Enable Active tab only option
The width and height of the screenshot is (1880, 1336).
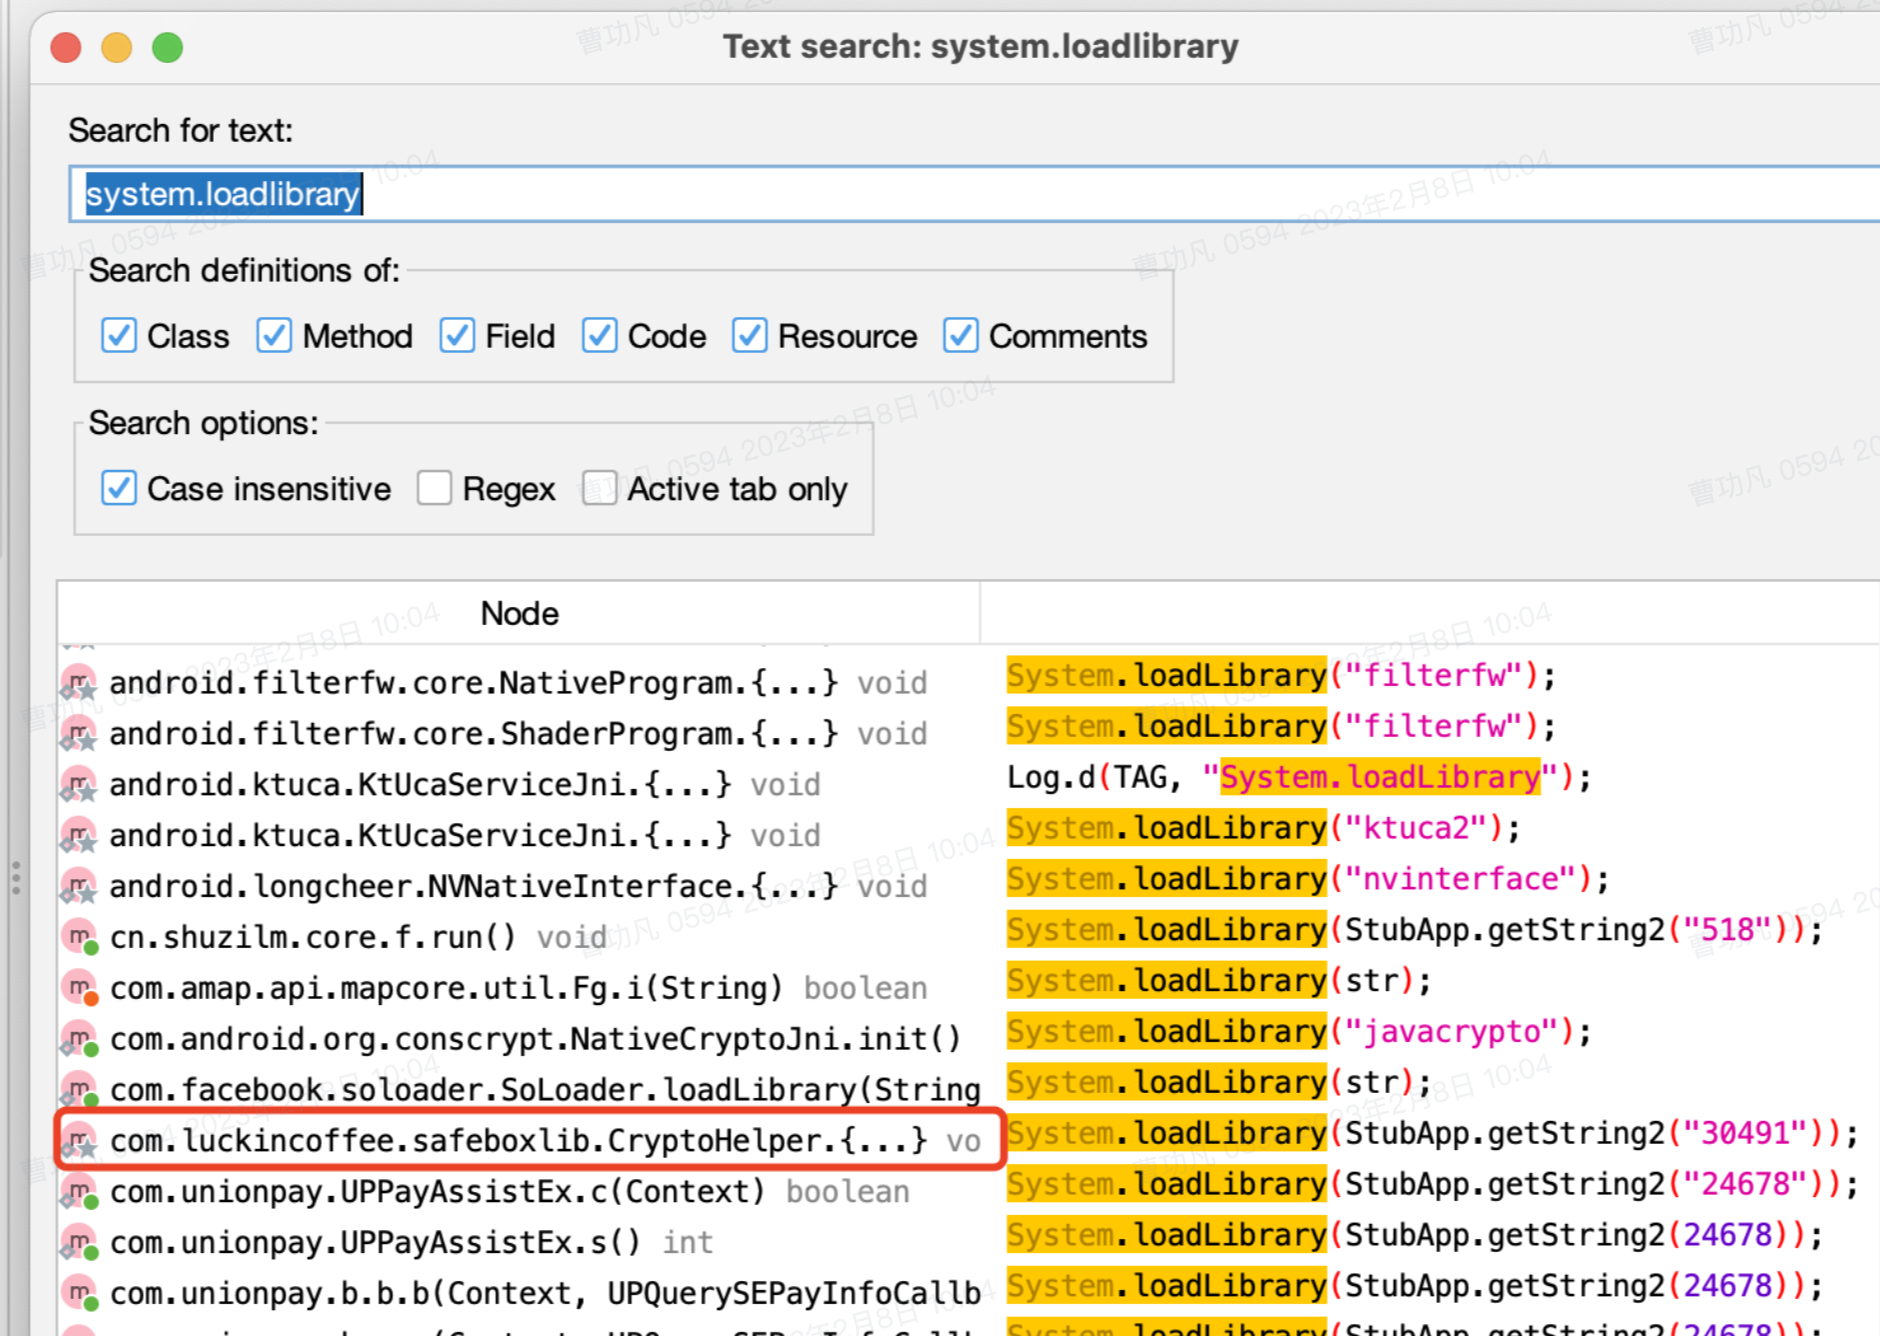pos(600,489)
